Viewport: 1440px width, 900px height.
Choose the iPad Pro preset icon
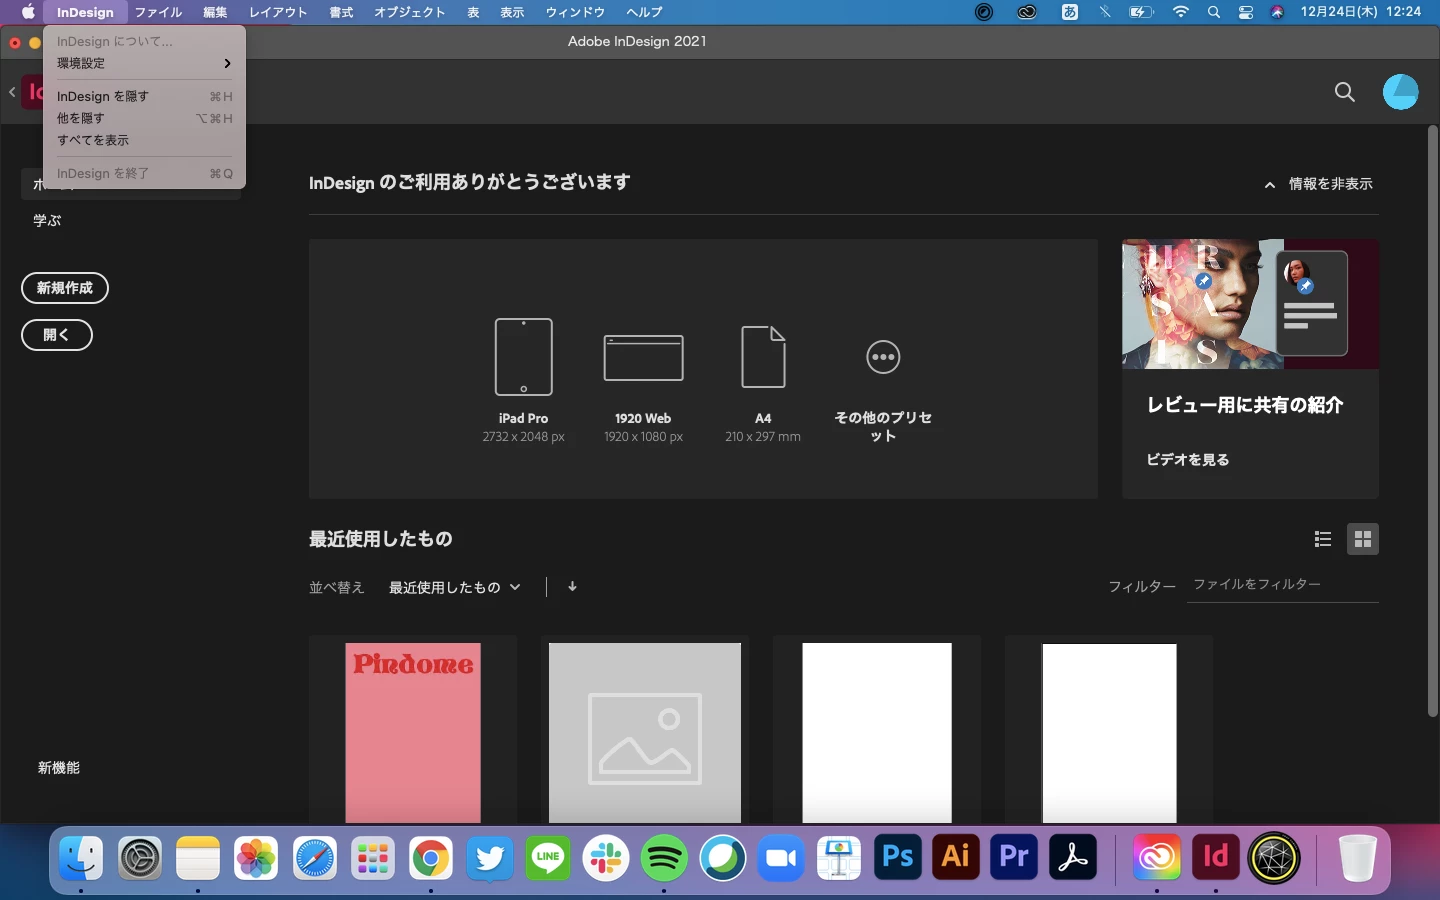click(523, 357)
